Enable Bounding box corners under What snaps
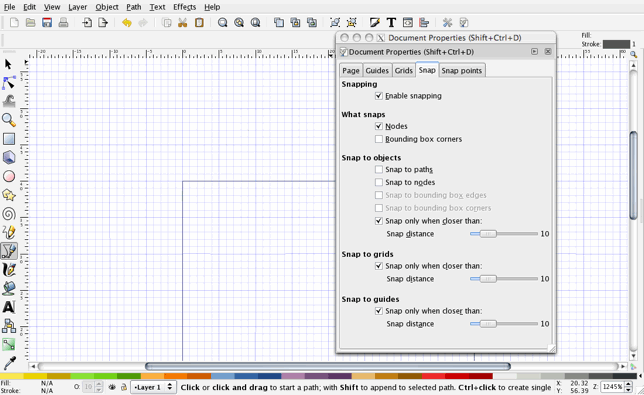The width and height of the screenshot is (644, 395). (379, 139)
